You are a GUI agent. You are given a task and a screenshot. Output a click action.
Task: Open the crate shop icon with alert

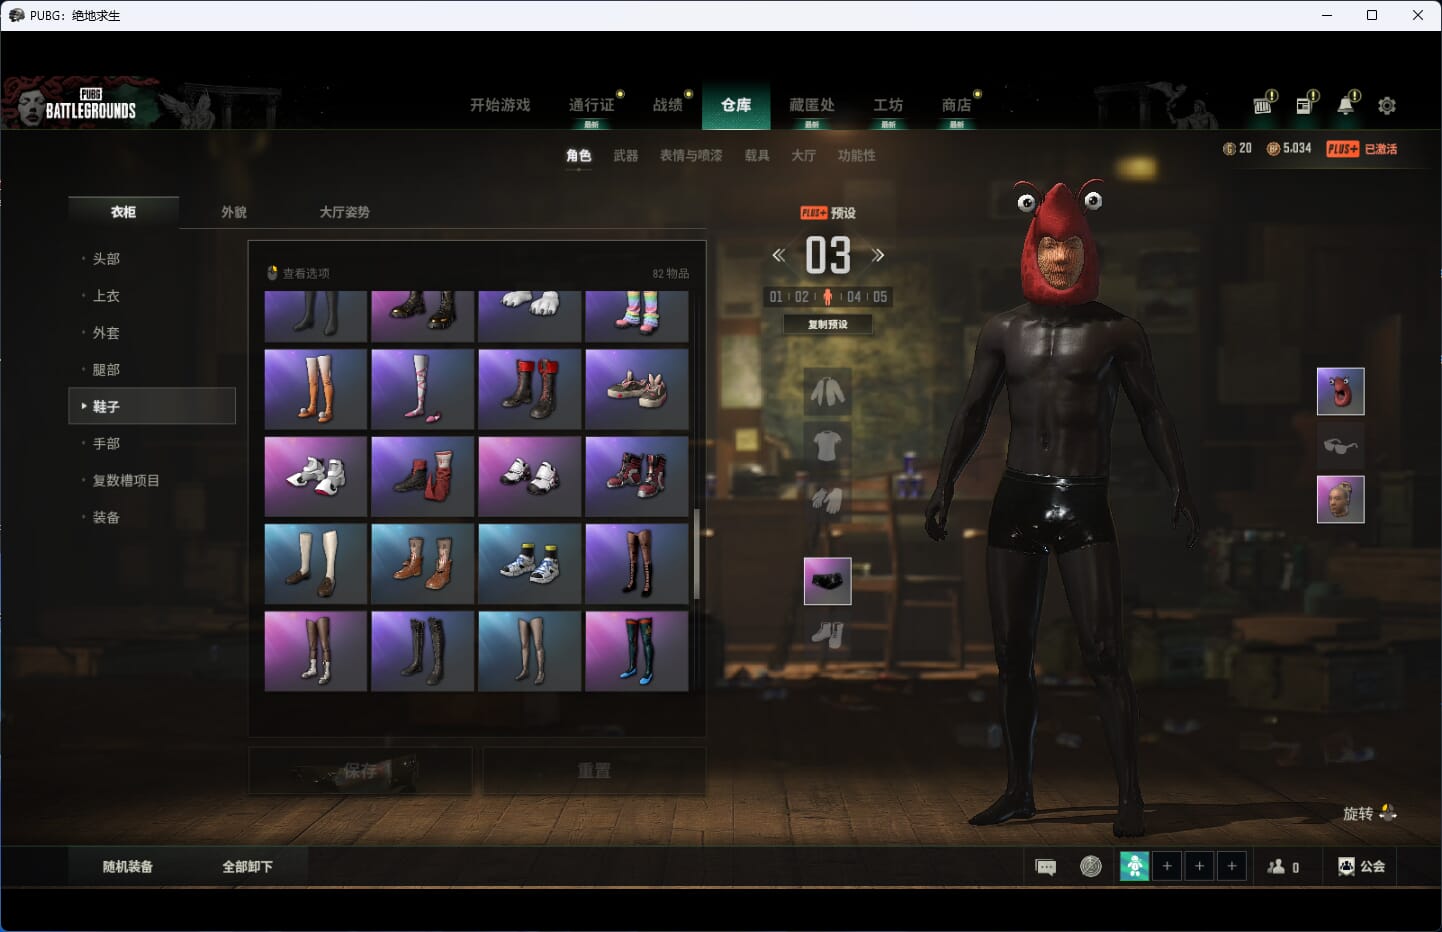click(1264, 104)
